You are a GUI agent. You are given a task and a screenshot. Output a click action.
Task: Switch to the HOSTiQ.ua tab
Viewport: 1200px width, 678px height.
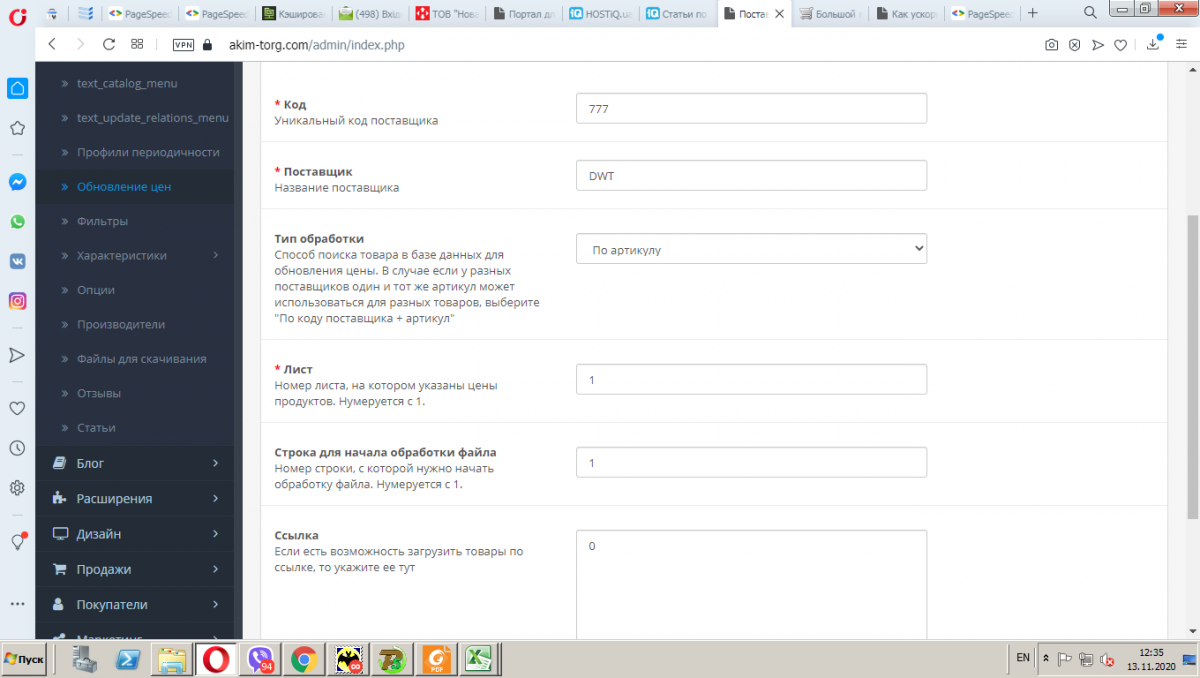tap(601, 14)
